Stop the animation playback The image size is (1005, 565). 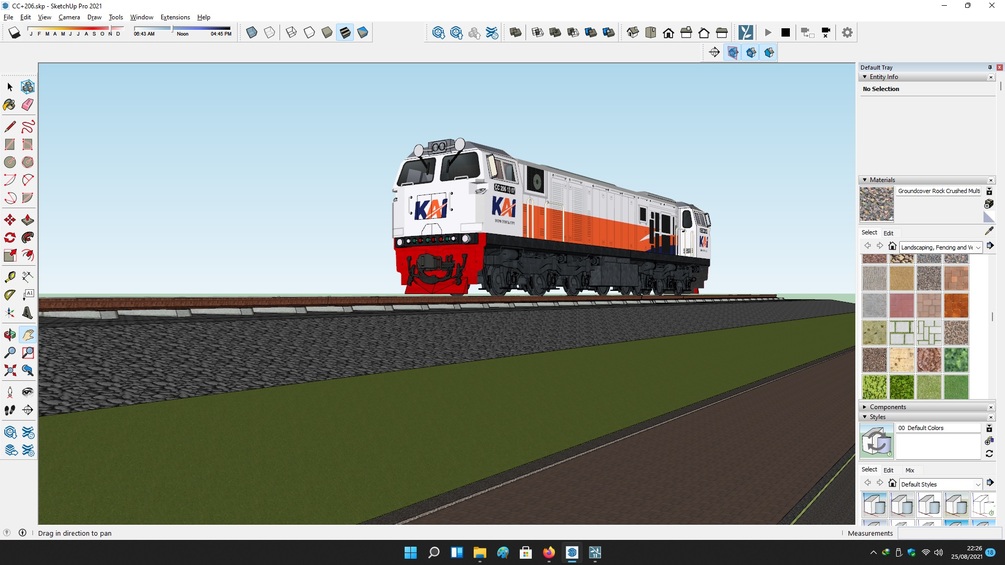[x=786, y=32]
